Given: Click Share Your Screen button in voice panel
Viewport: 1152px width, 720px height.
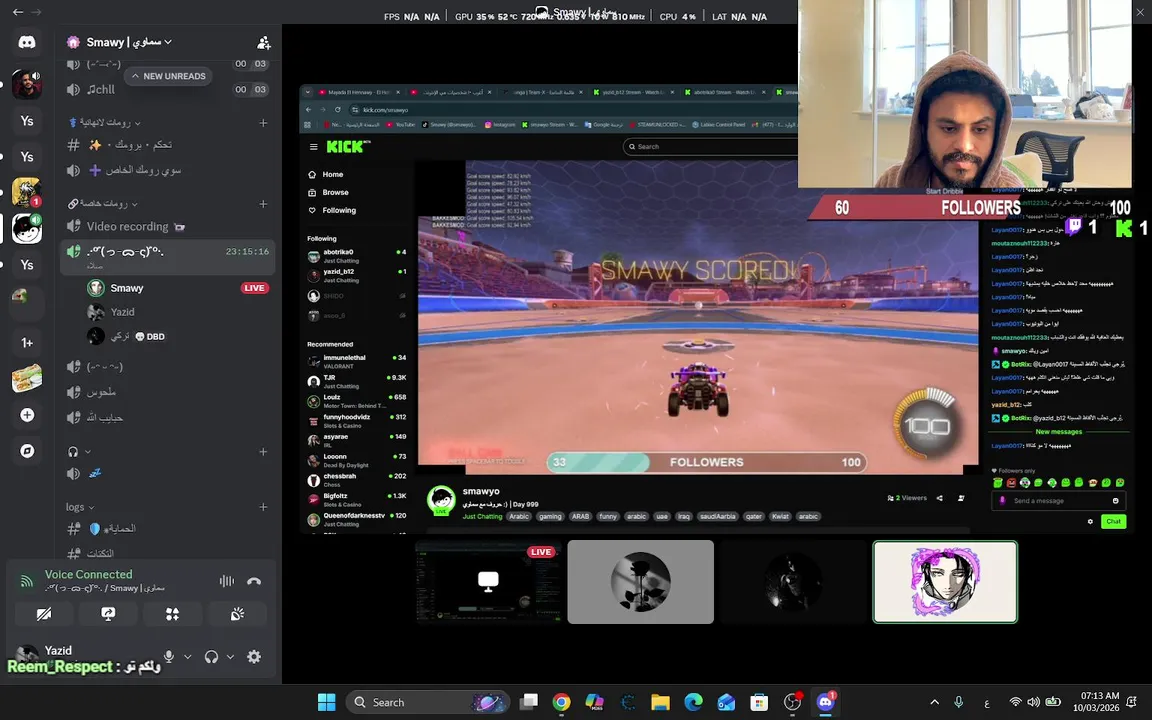Looking at the screenshot, I should tap(108, 614).
